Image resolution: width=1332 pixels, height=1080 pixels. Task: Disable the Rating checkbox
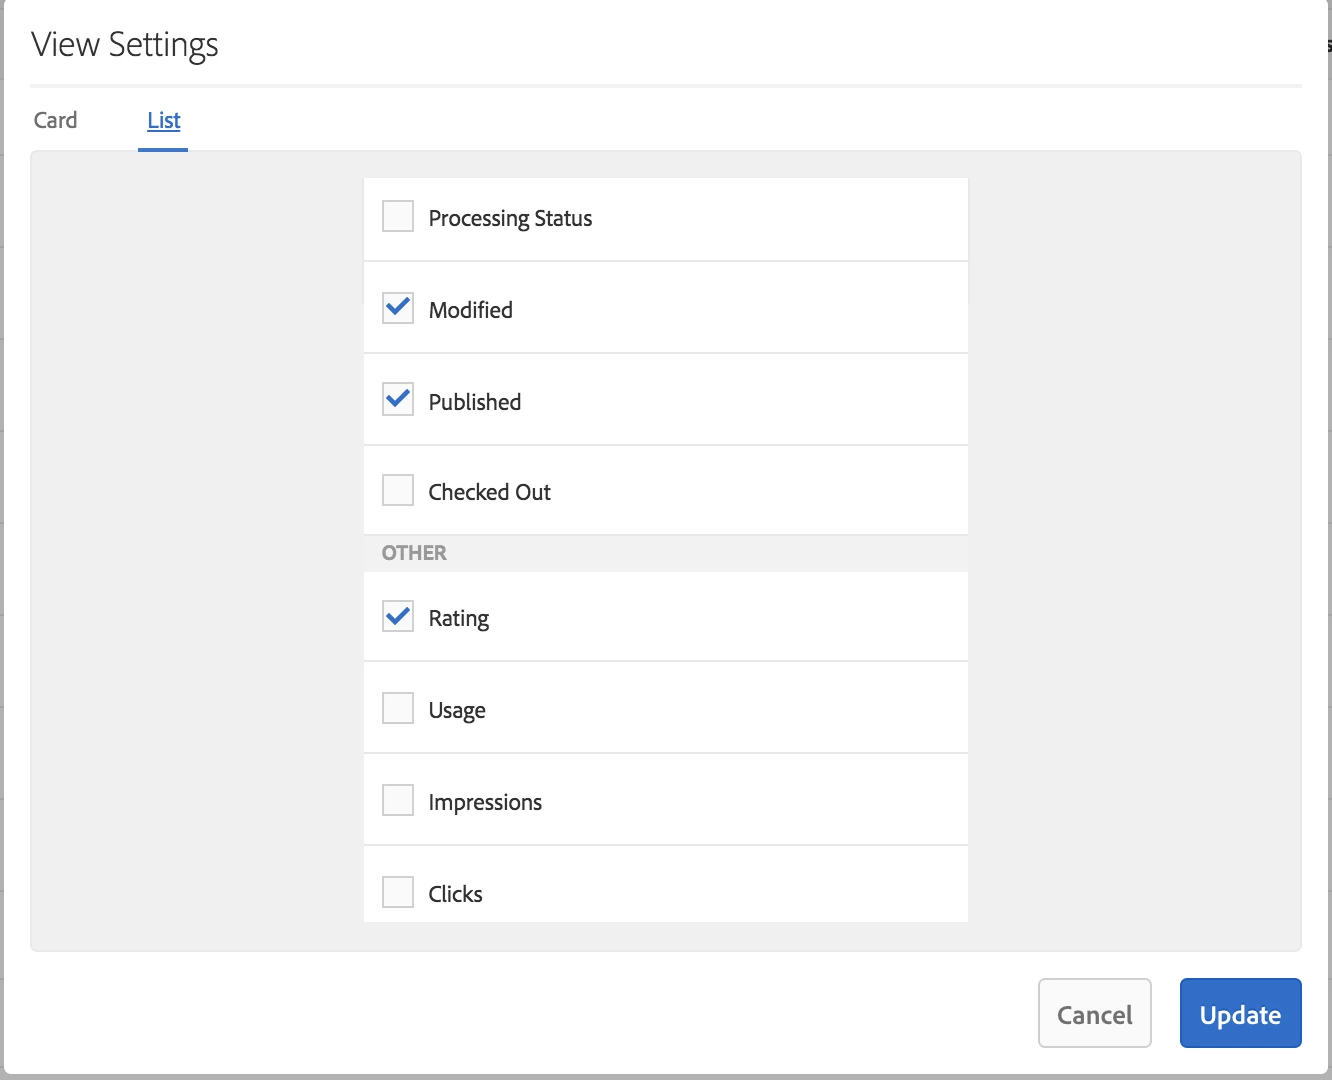(x=398, y=616)
